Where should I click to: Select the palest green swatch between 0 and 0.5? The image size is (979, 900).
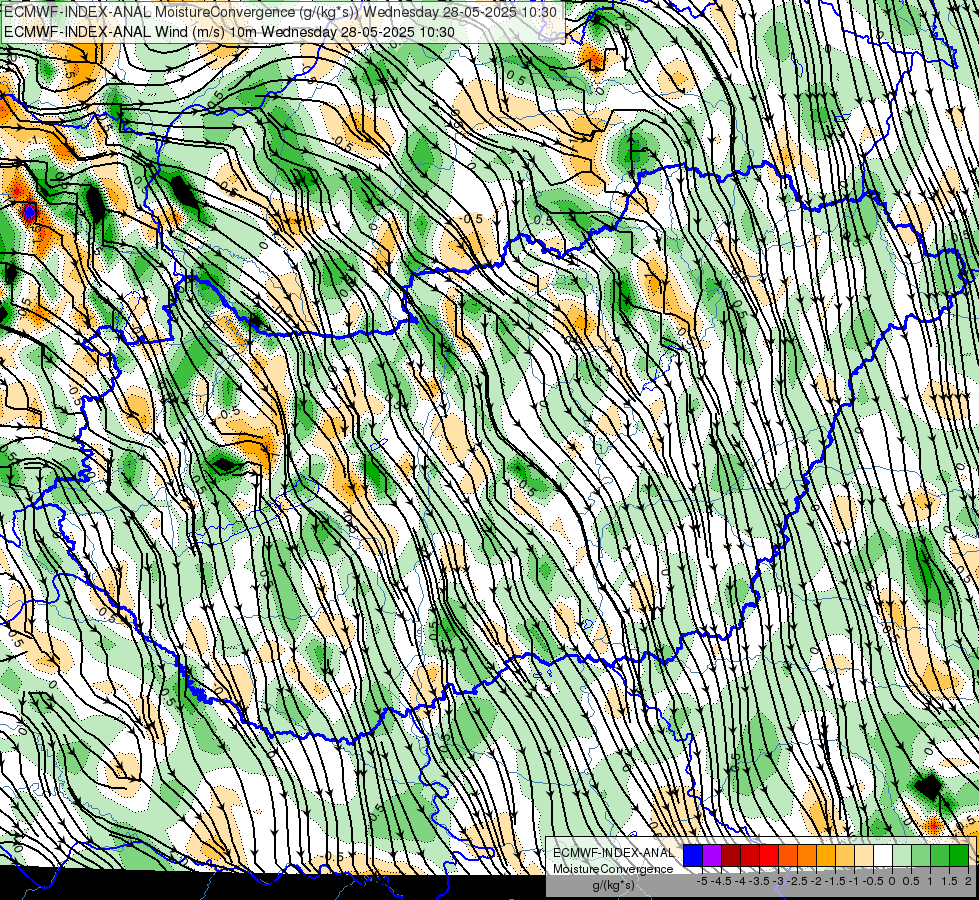(902, 855)
